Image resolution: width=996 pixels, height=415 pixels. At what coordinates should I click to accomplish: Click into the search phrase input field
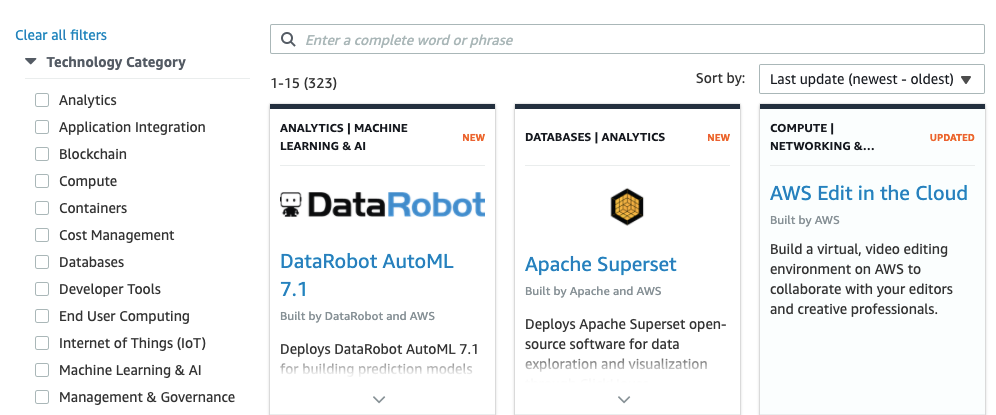point(640,40)
